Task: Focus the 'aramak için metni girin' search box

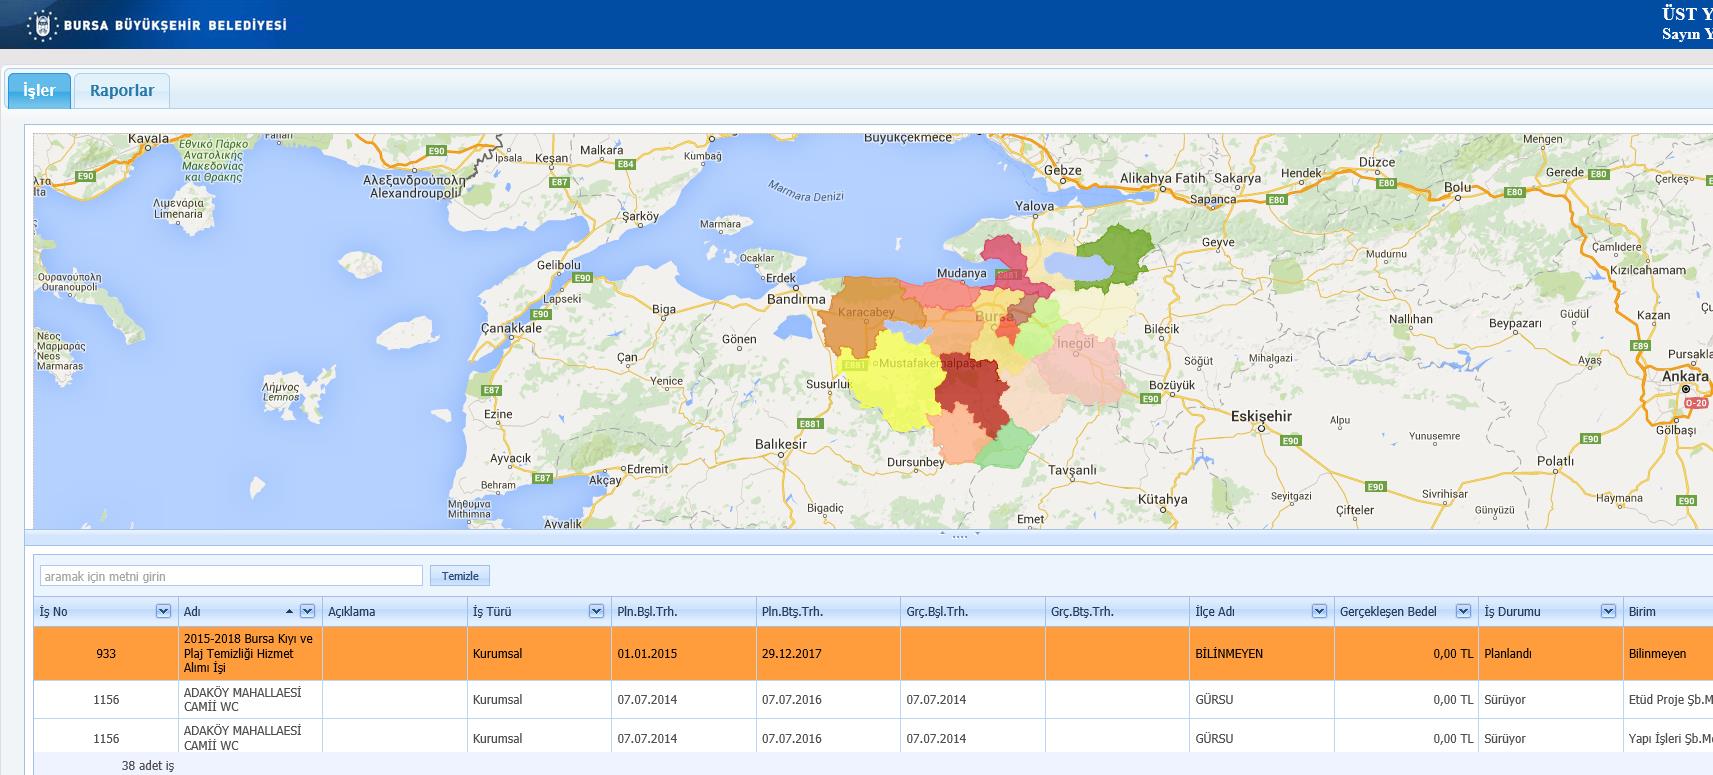Action: pos(231,576)
